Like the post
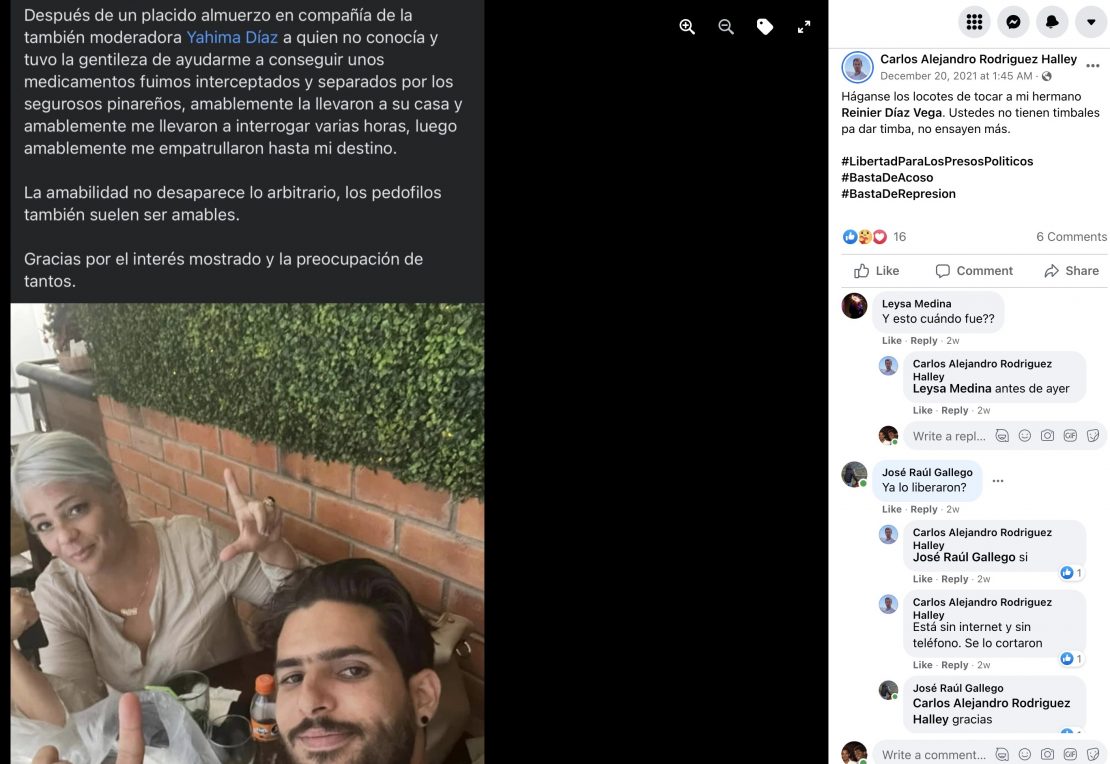Viewport: 1110px width, 764px height. [876, 270]
